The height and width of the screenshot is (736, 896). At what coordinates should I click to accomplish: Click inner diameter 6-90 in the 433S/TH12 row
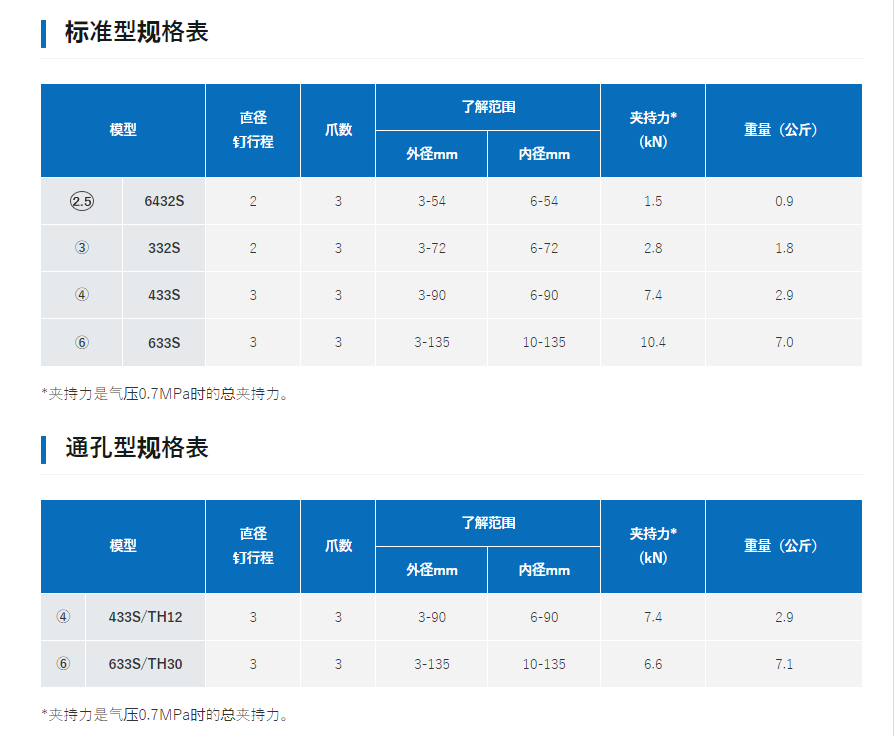click(x=544, y=617)
